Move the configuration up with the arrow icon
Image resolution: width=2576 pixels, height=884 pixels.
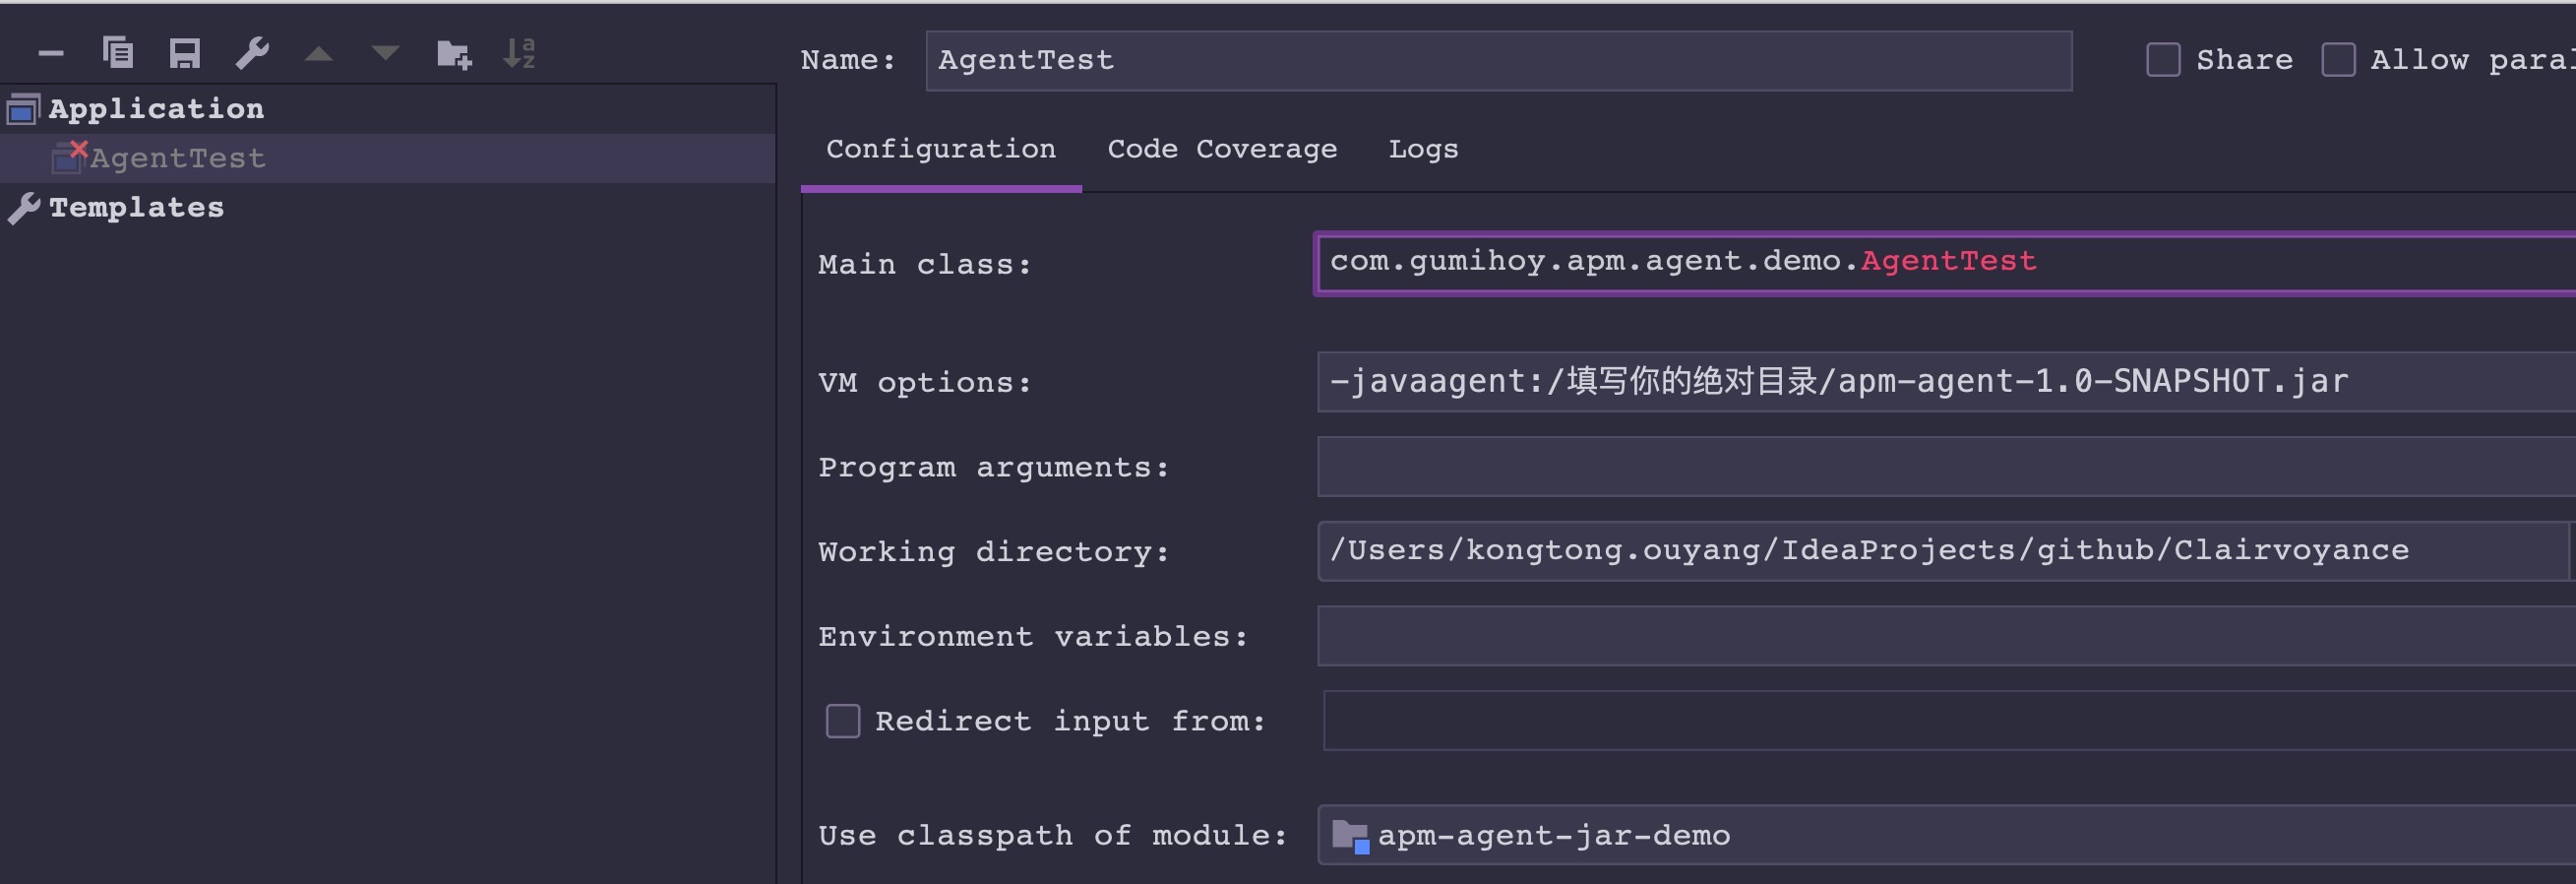click(319, 54)
